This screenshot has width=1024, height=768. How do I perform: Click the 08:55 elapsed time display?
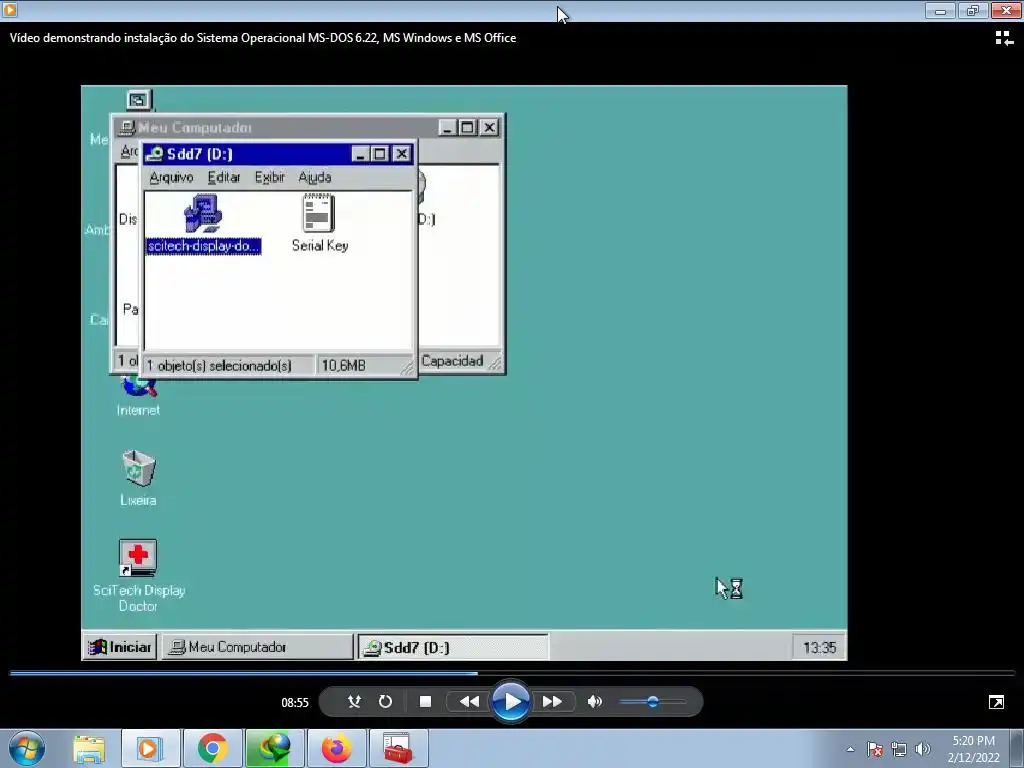295,703
